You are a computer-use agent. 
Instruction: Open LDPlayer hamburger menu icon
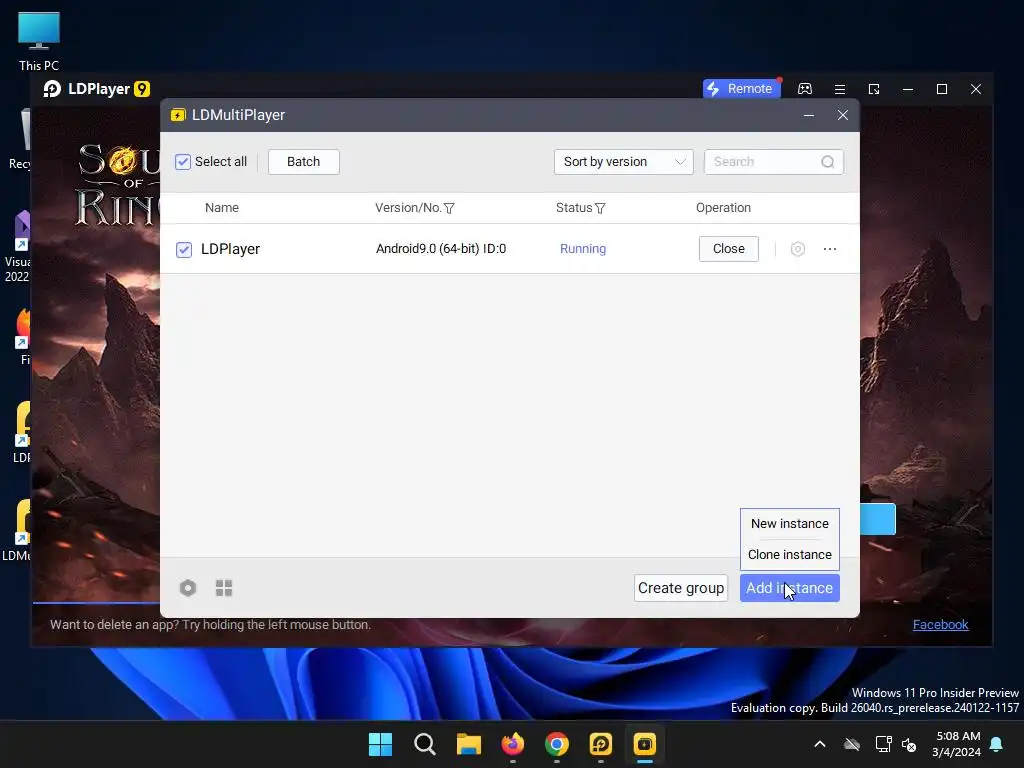click(840, 89)
